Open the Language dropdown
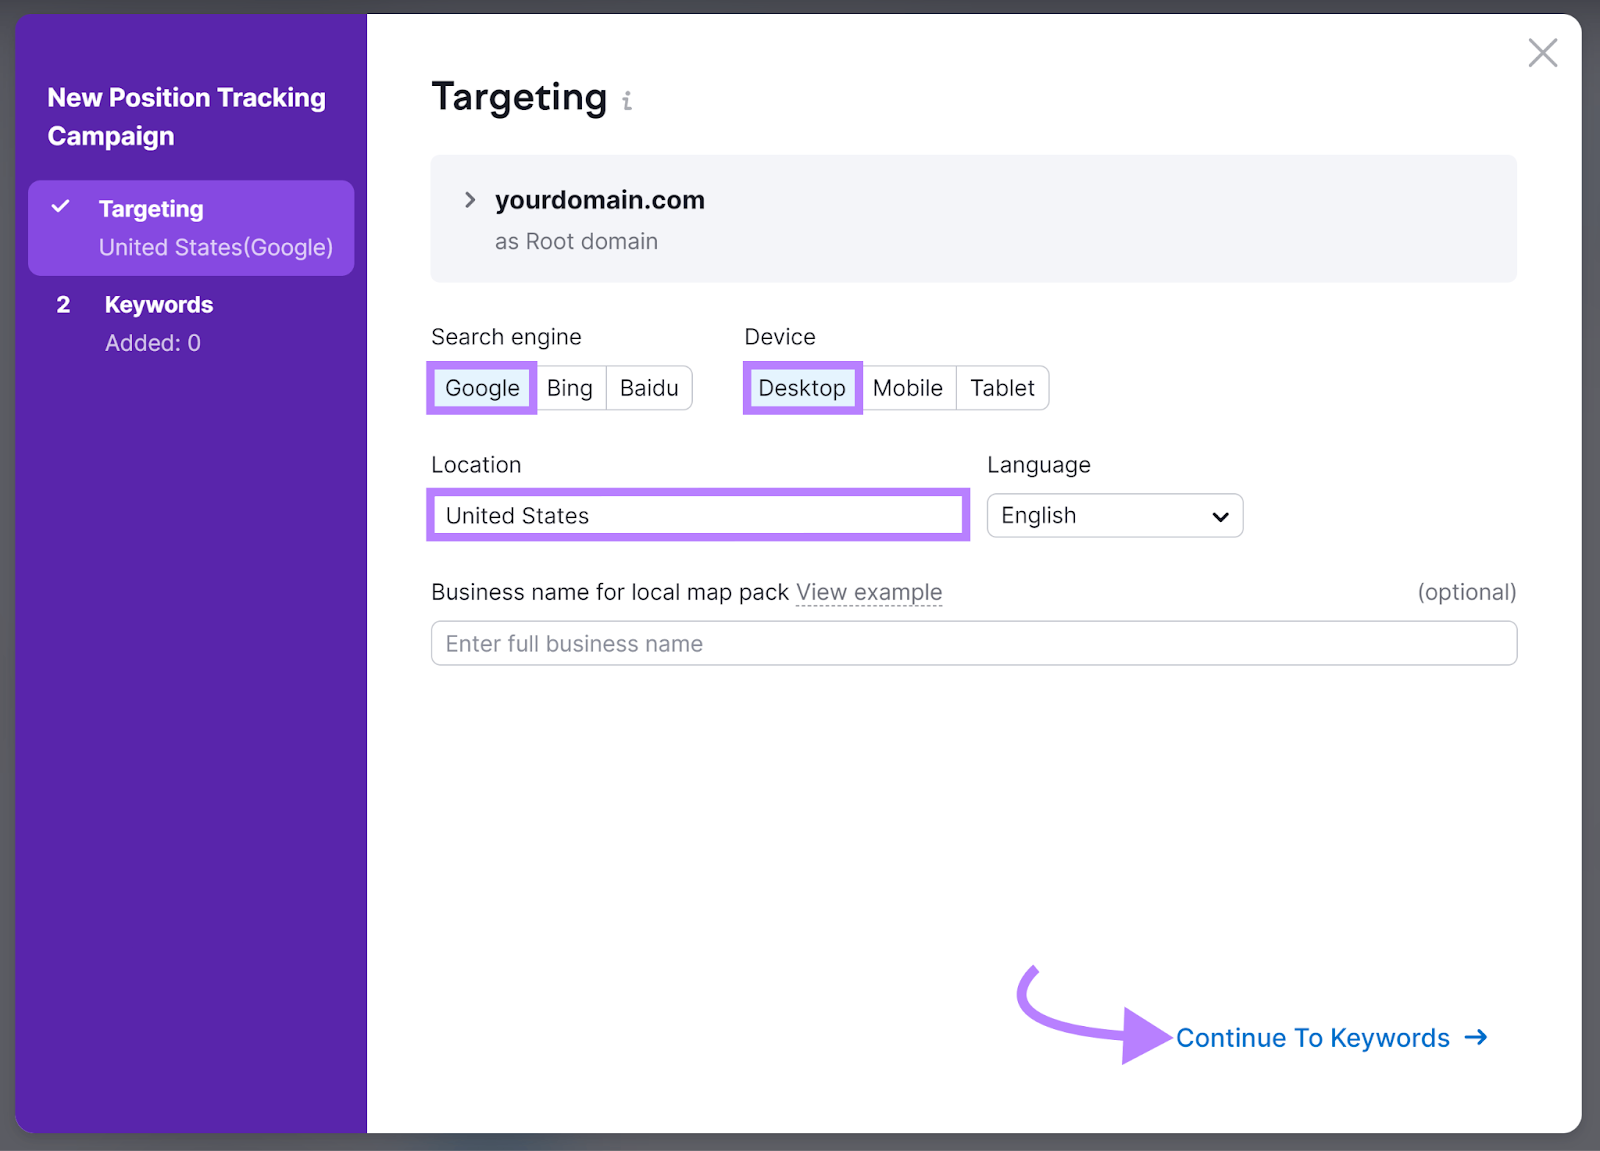The image size is (1600, 1151). (x=1114, y=515)
